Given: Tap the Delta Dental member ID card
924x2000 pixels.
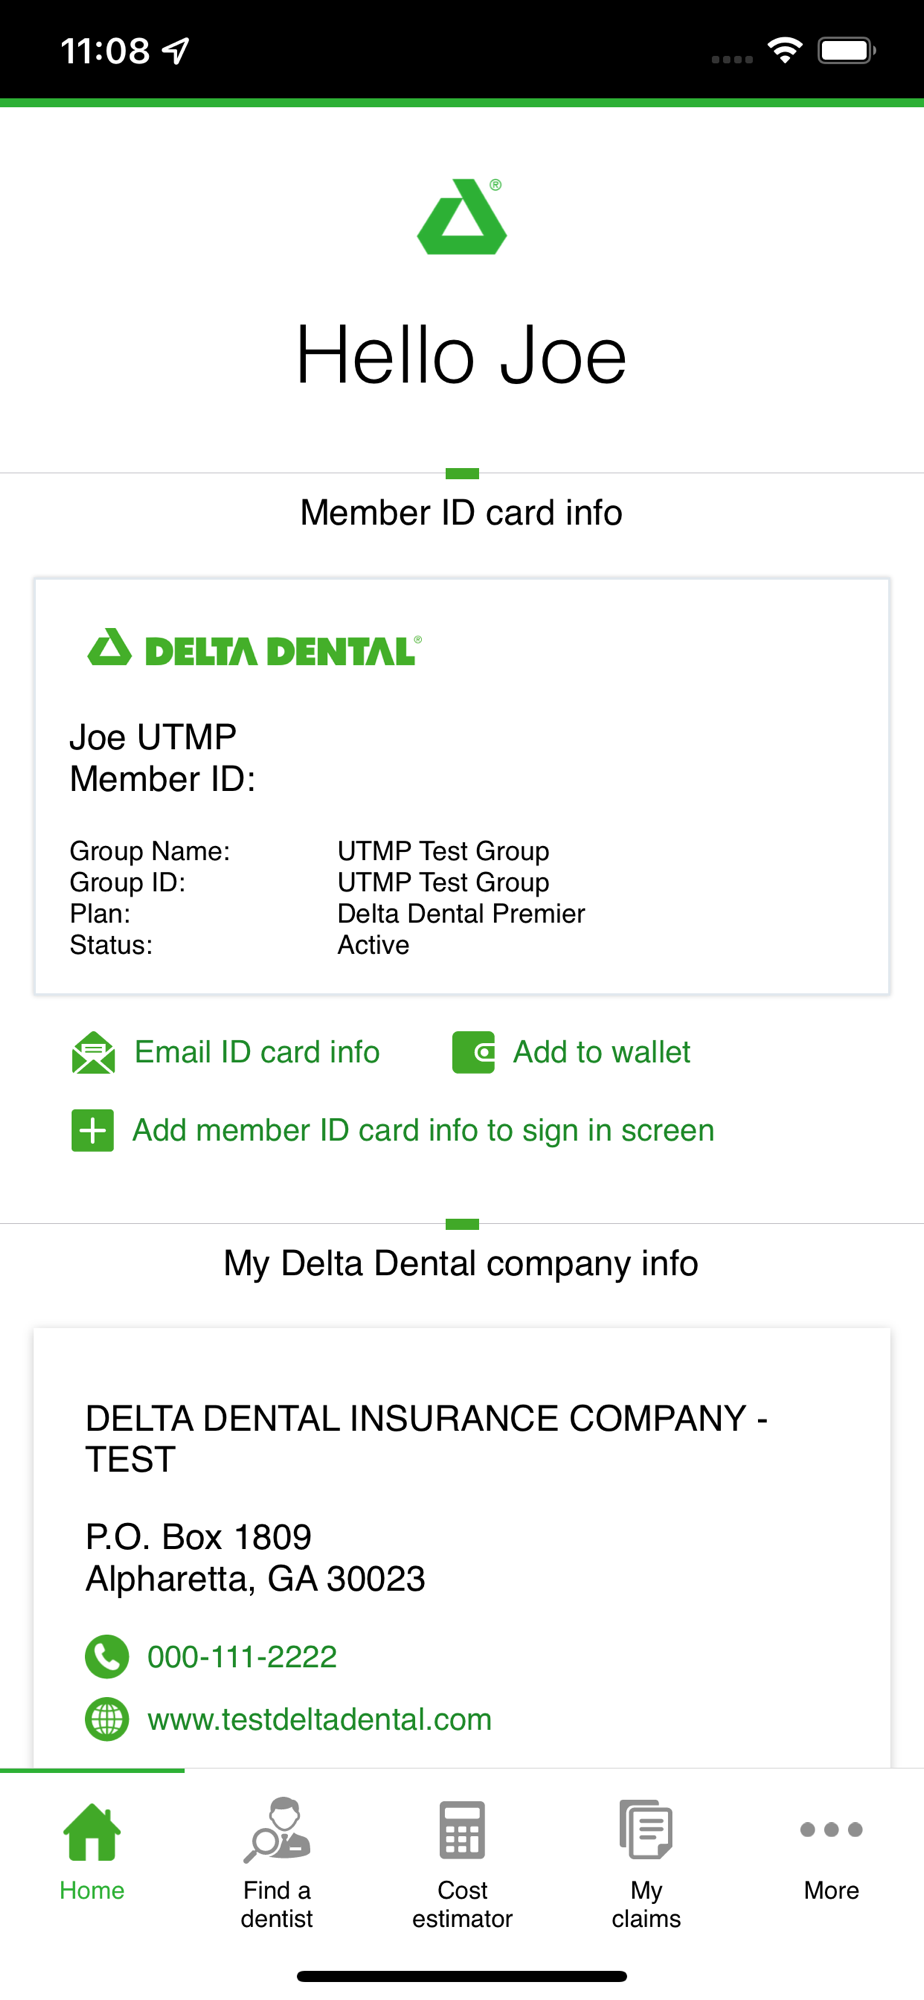Looking at the screenshot, I should pos(462,786).
